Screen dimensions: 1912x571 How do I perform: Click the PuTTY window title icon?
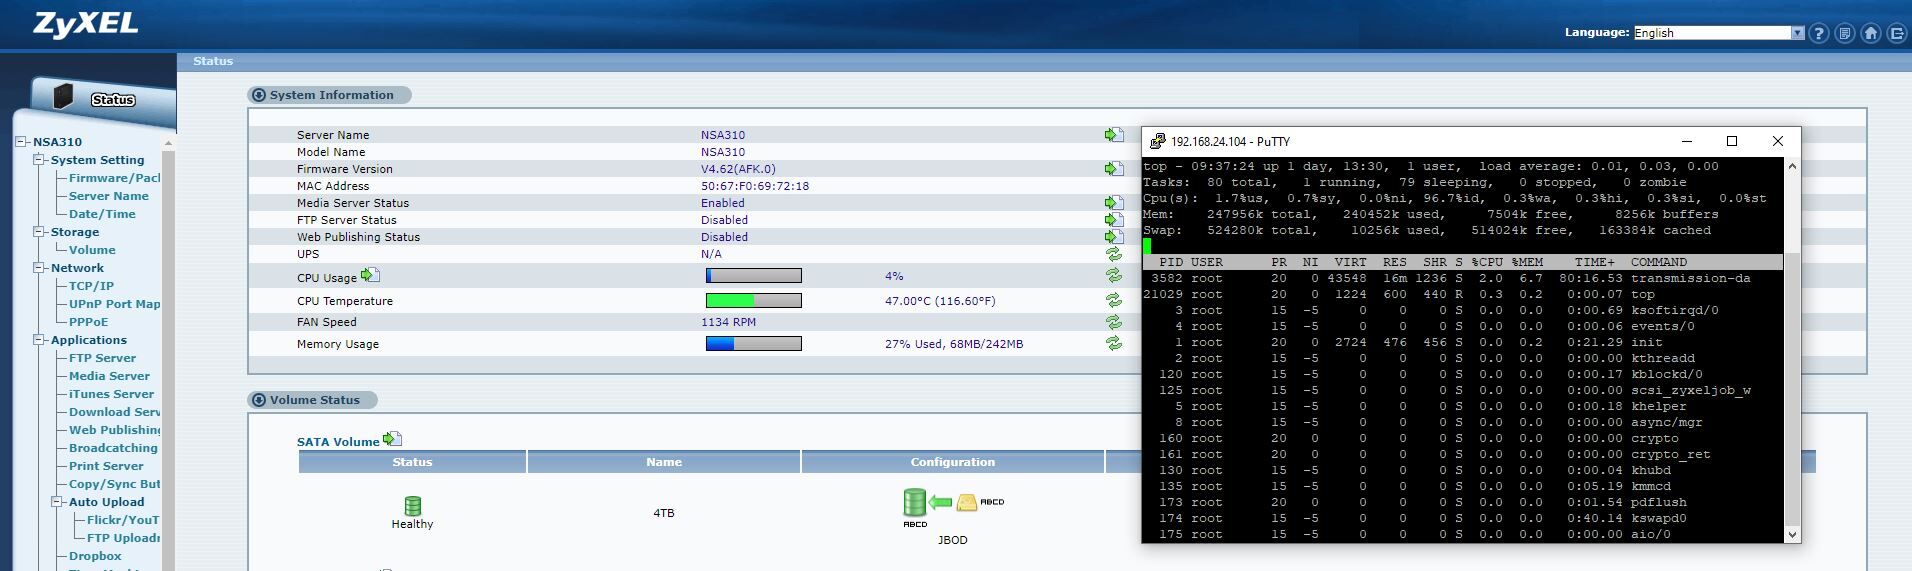point(1158,141)
